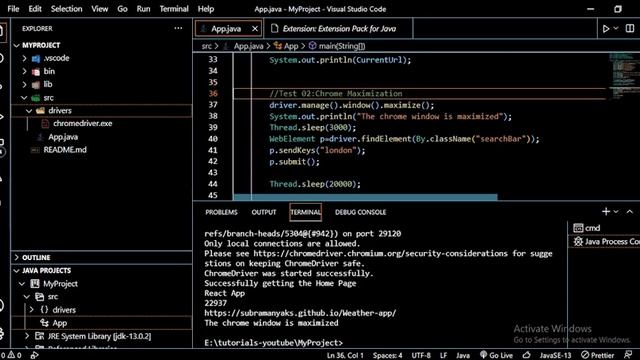Click the lib folder icon
The height and width of the screenshot is (360, 640).
(36, 85)
